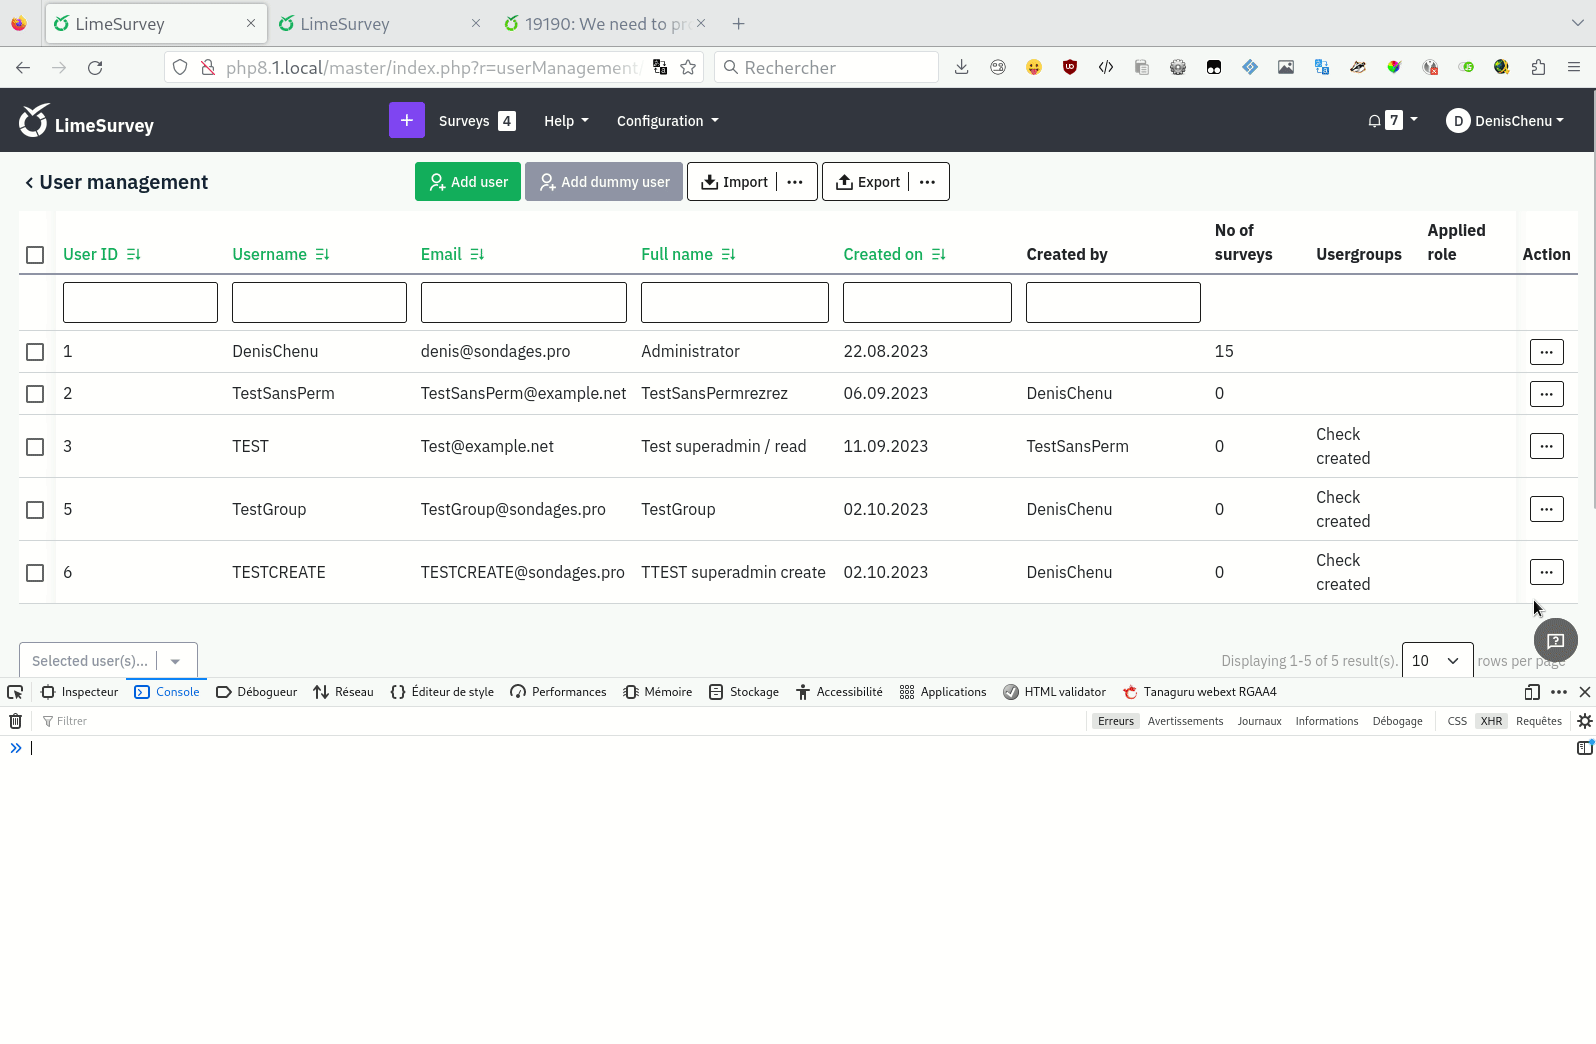Sort by User ID column icon
Image resolution: width=1596 pixels, height=1044 pixels.
point(134,255)
